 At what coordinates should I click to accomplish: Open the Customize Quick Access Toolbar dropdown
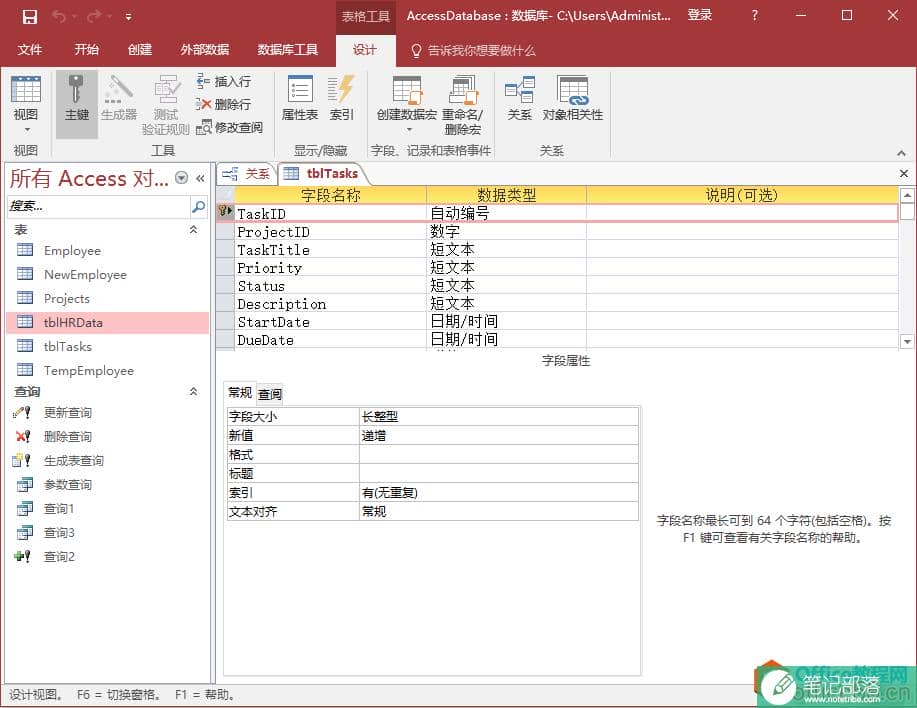click(128, 17)
